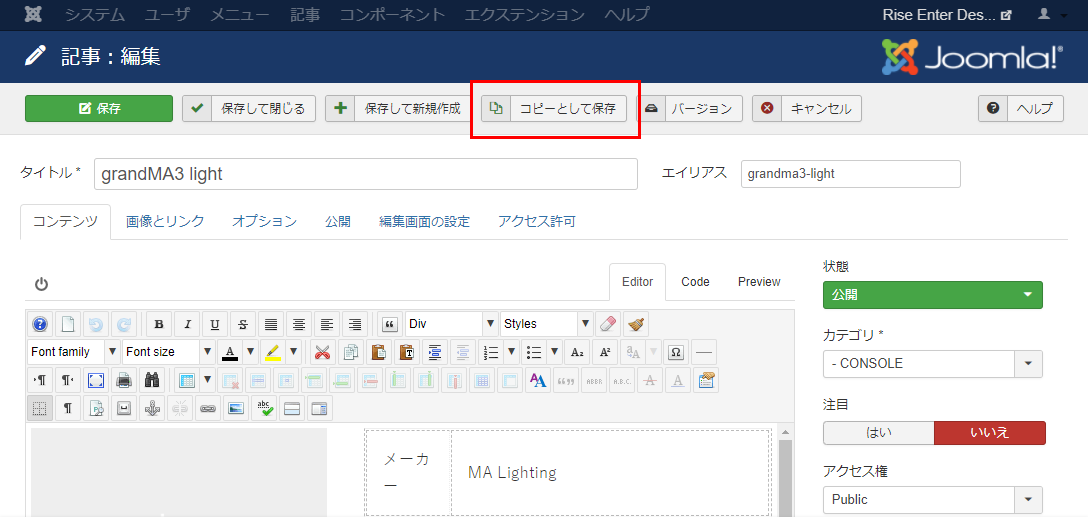Click the broom cleanup code icon
The width and height of the screenshot is (1088, 517).
(x=636, y=324)
